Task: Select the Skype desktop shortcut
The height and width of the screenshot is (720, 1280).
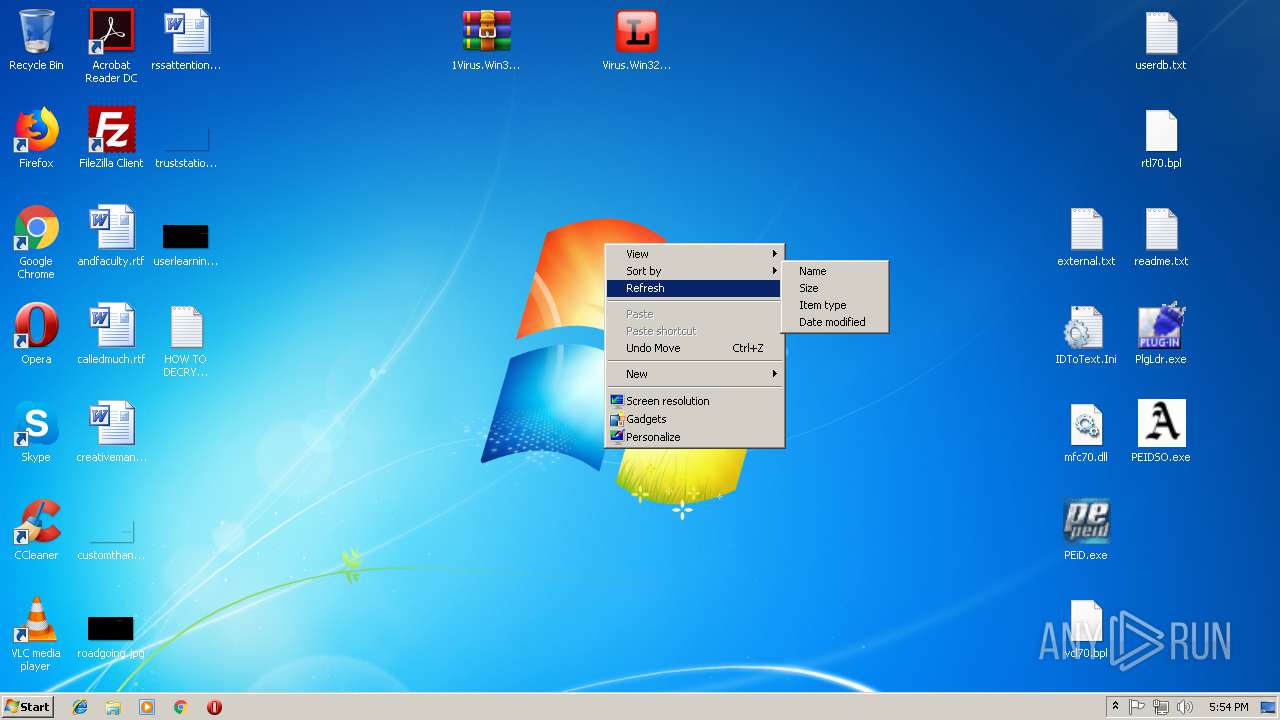Action: click(36, 432)
